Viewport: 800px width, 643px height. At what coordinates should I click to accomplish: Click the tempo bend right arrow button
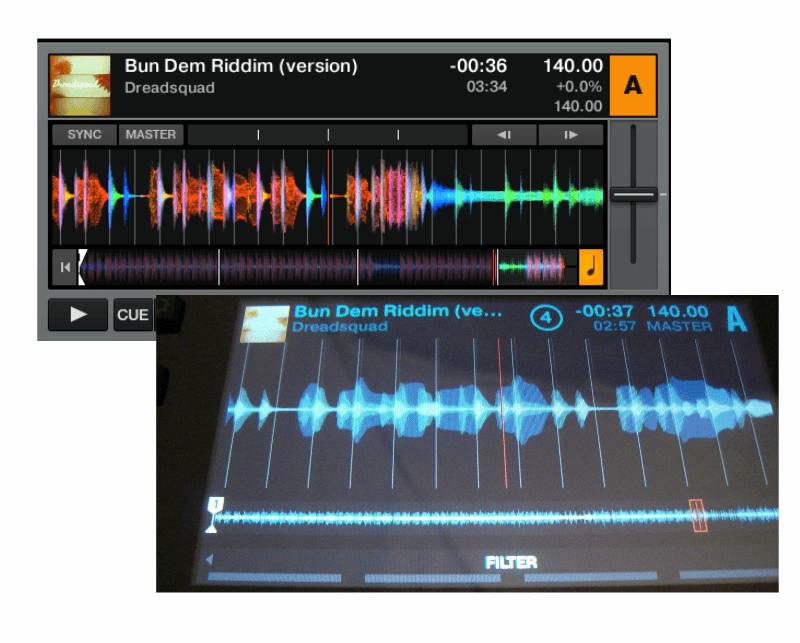[x=571, y=135]
